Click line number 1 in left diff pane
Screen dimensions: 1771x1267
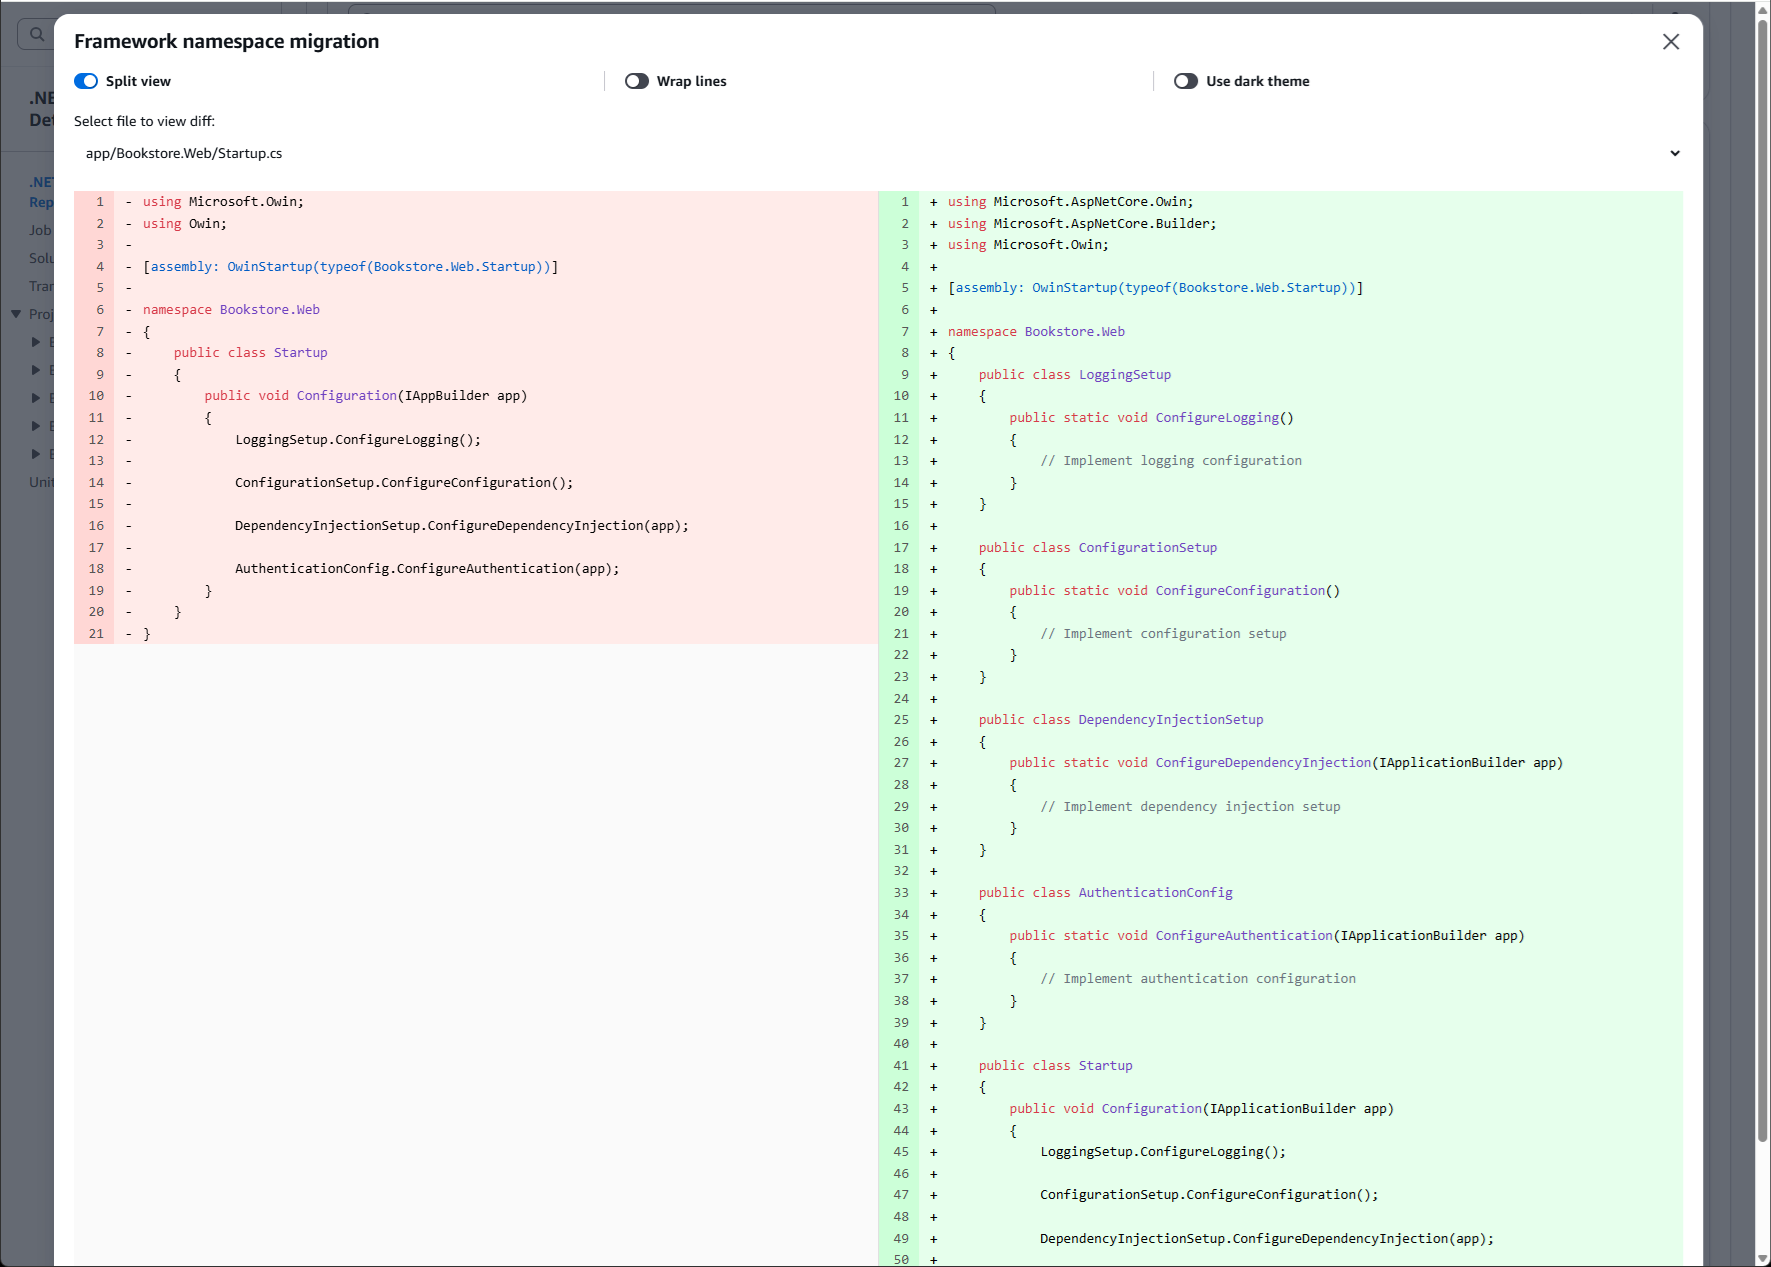(x=98, y=201)
